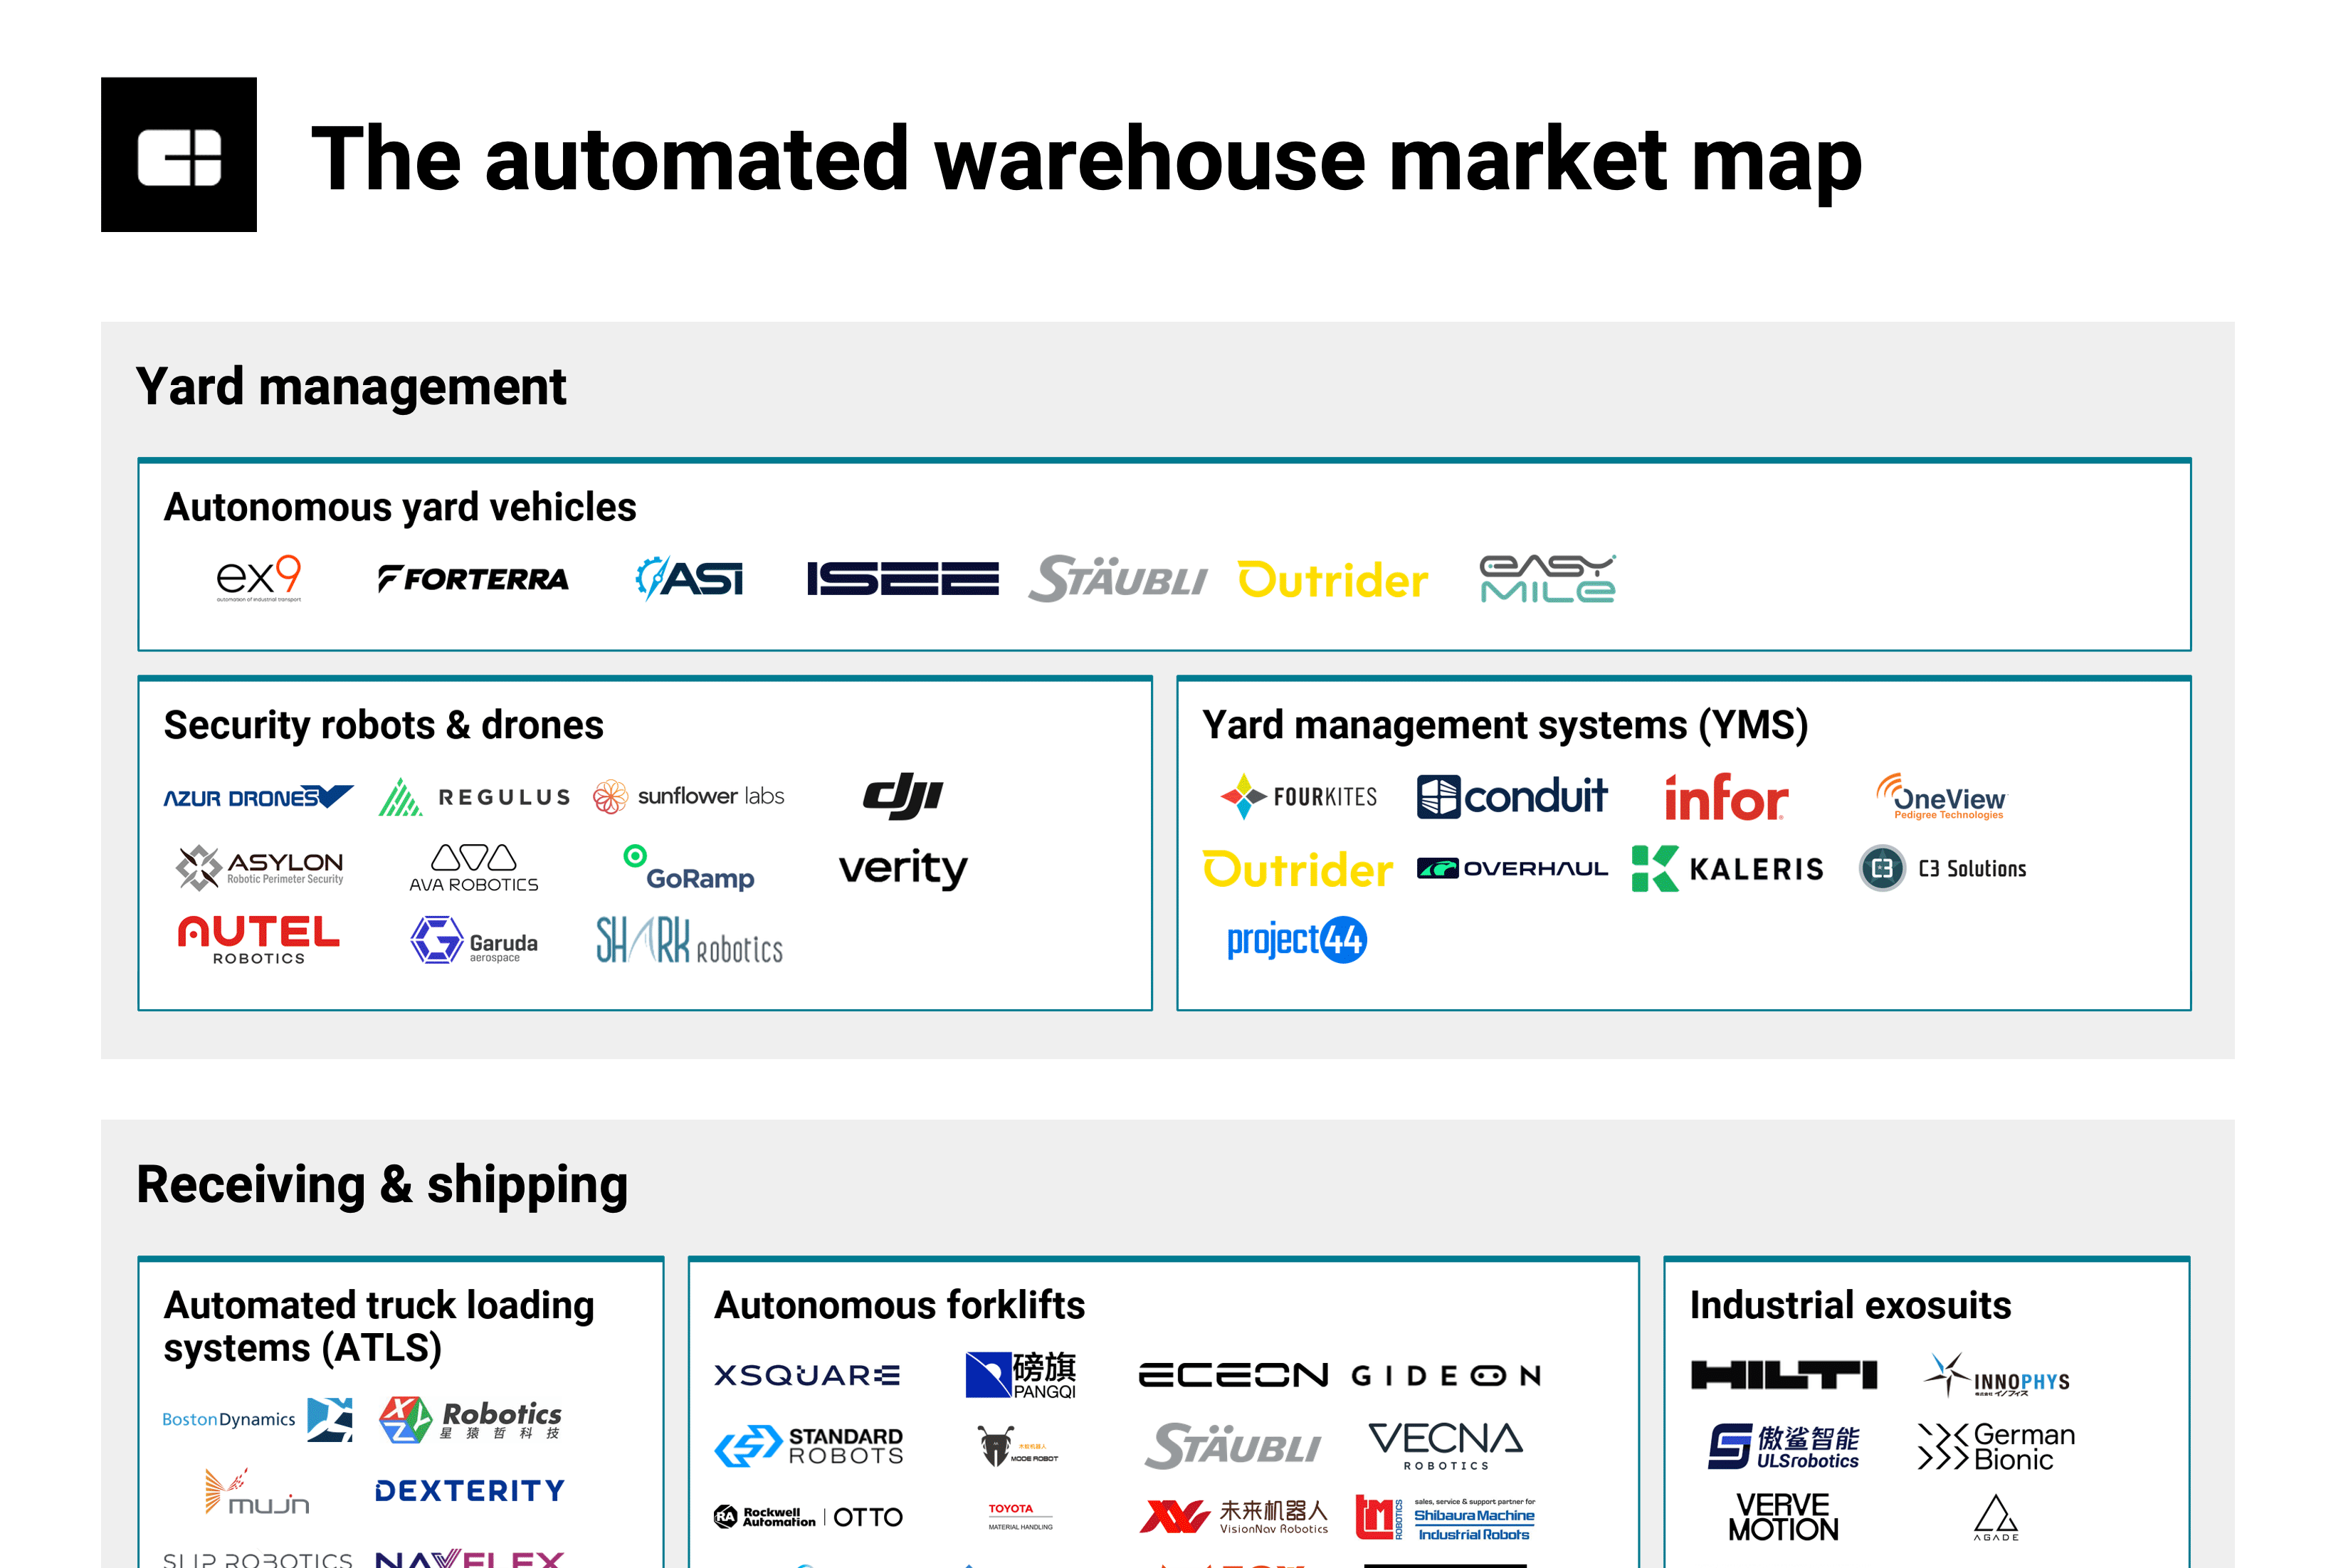
Task: Select the EasyMile logo
Action: pos(1548,578)
